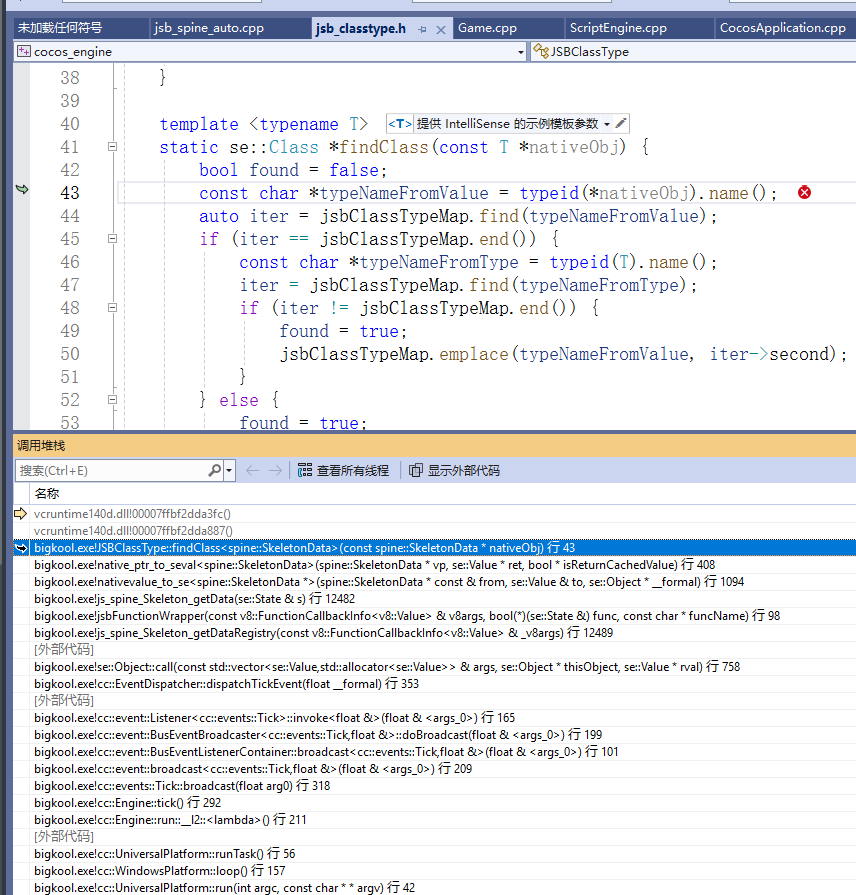Click the emplace call on line 50

(473, 354)
